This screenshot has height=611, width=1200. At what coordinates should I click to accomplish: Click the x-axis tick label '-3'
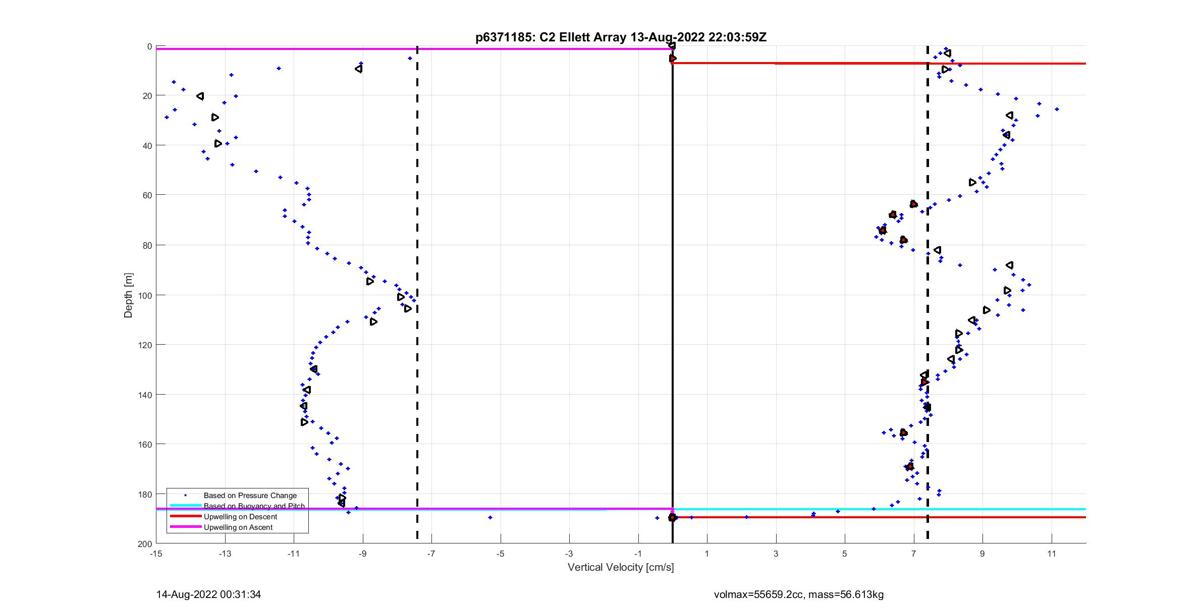[x=569, y=553]
